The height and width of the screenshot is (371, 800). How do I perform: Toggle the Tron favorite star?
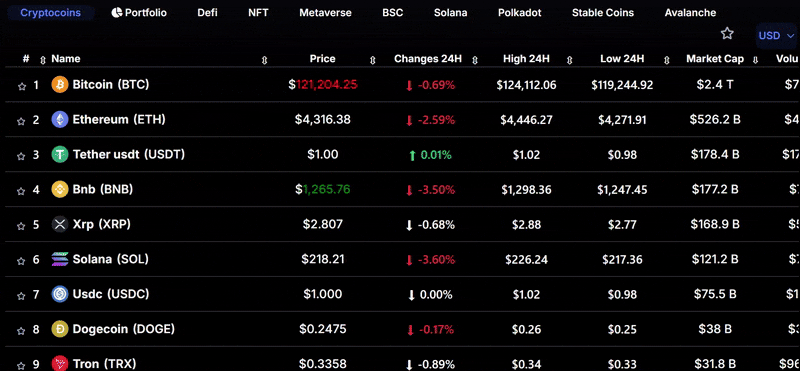[21, 365]
